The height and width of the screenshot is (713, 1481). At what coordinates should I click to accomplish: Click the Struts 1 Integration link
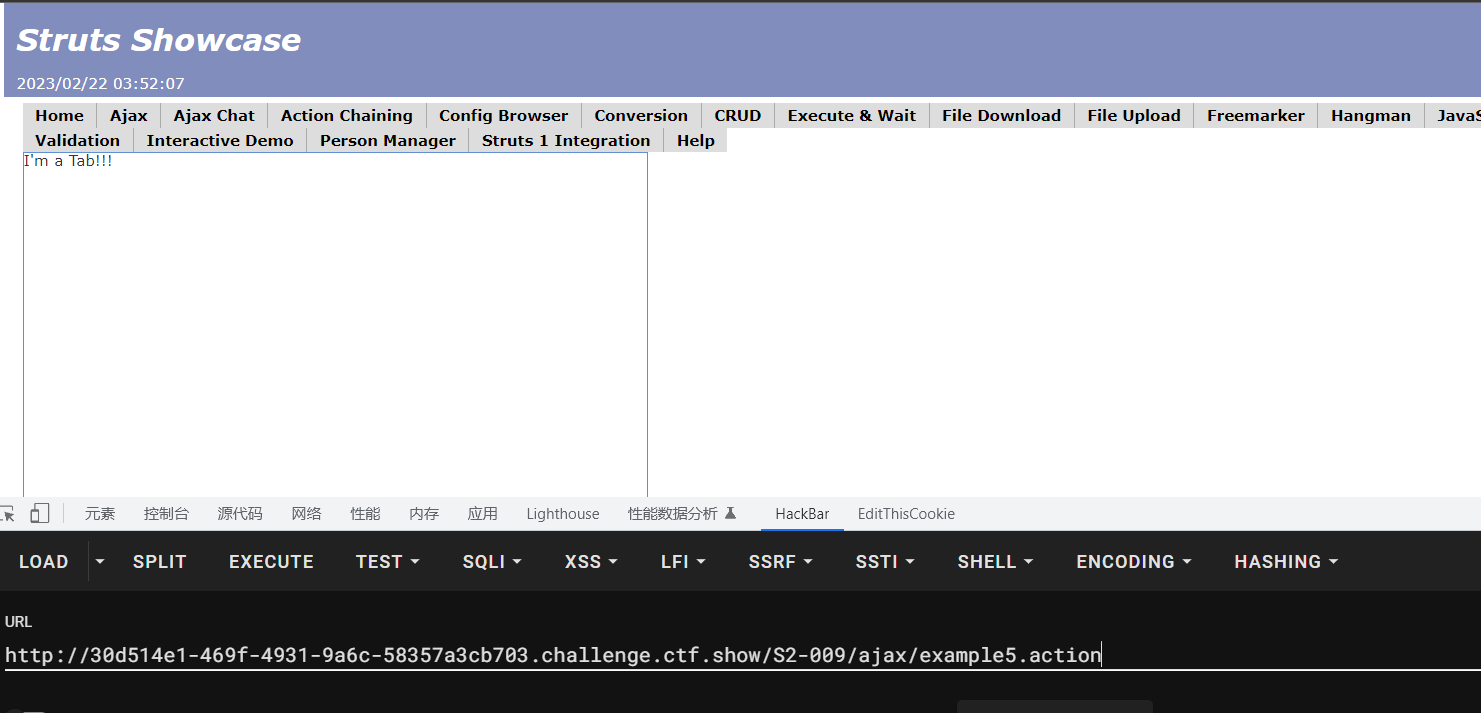pyautogui.click(x=566, y=141)
